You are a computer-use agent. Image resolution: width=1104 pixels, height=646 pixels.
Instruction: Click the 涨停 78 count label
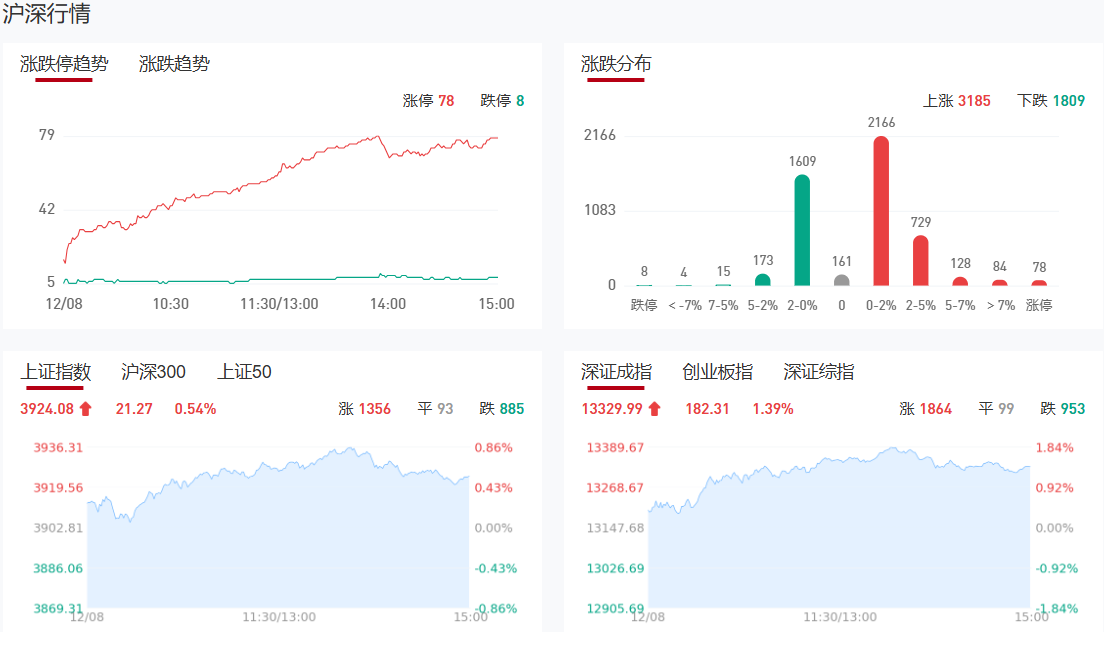[x=428, y=100]
